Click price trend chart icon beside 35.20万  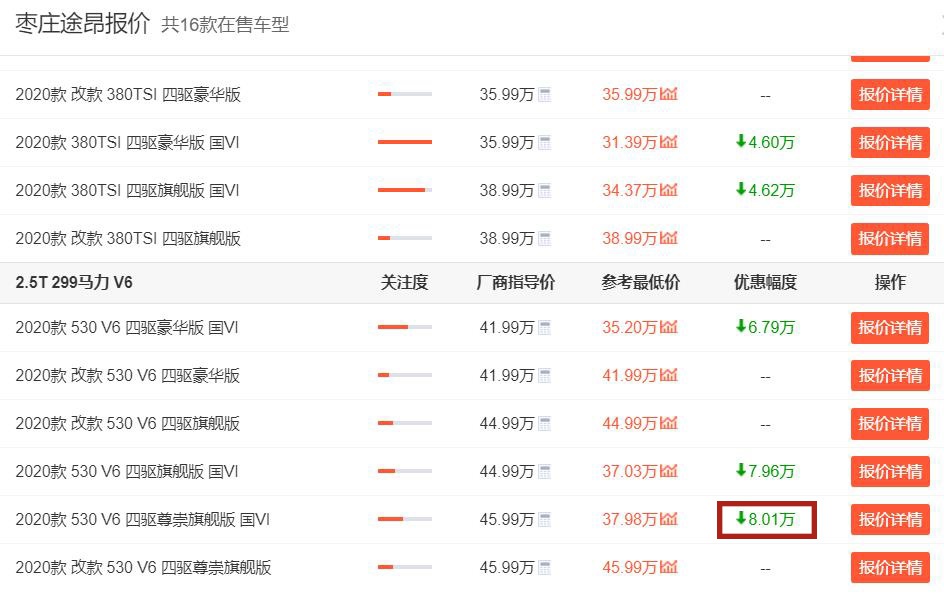[668, 327]
